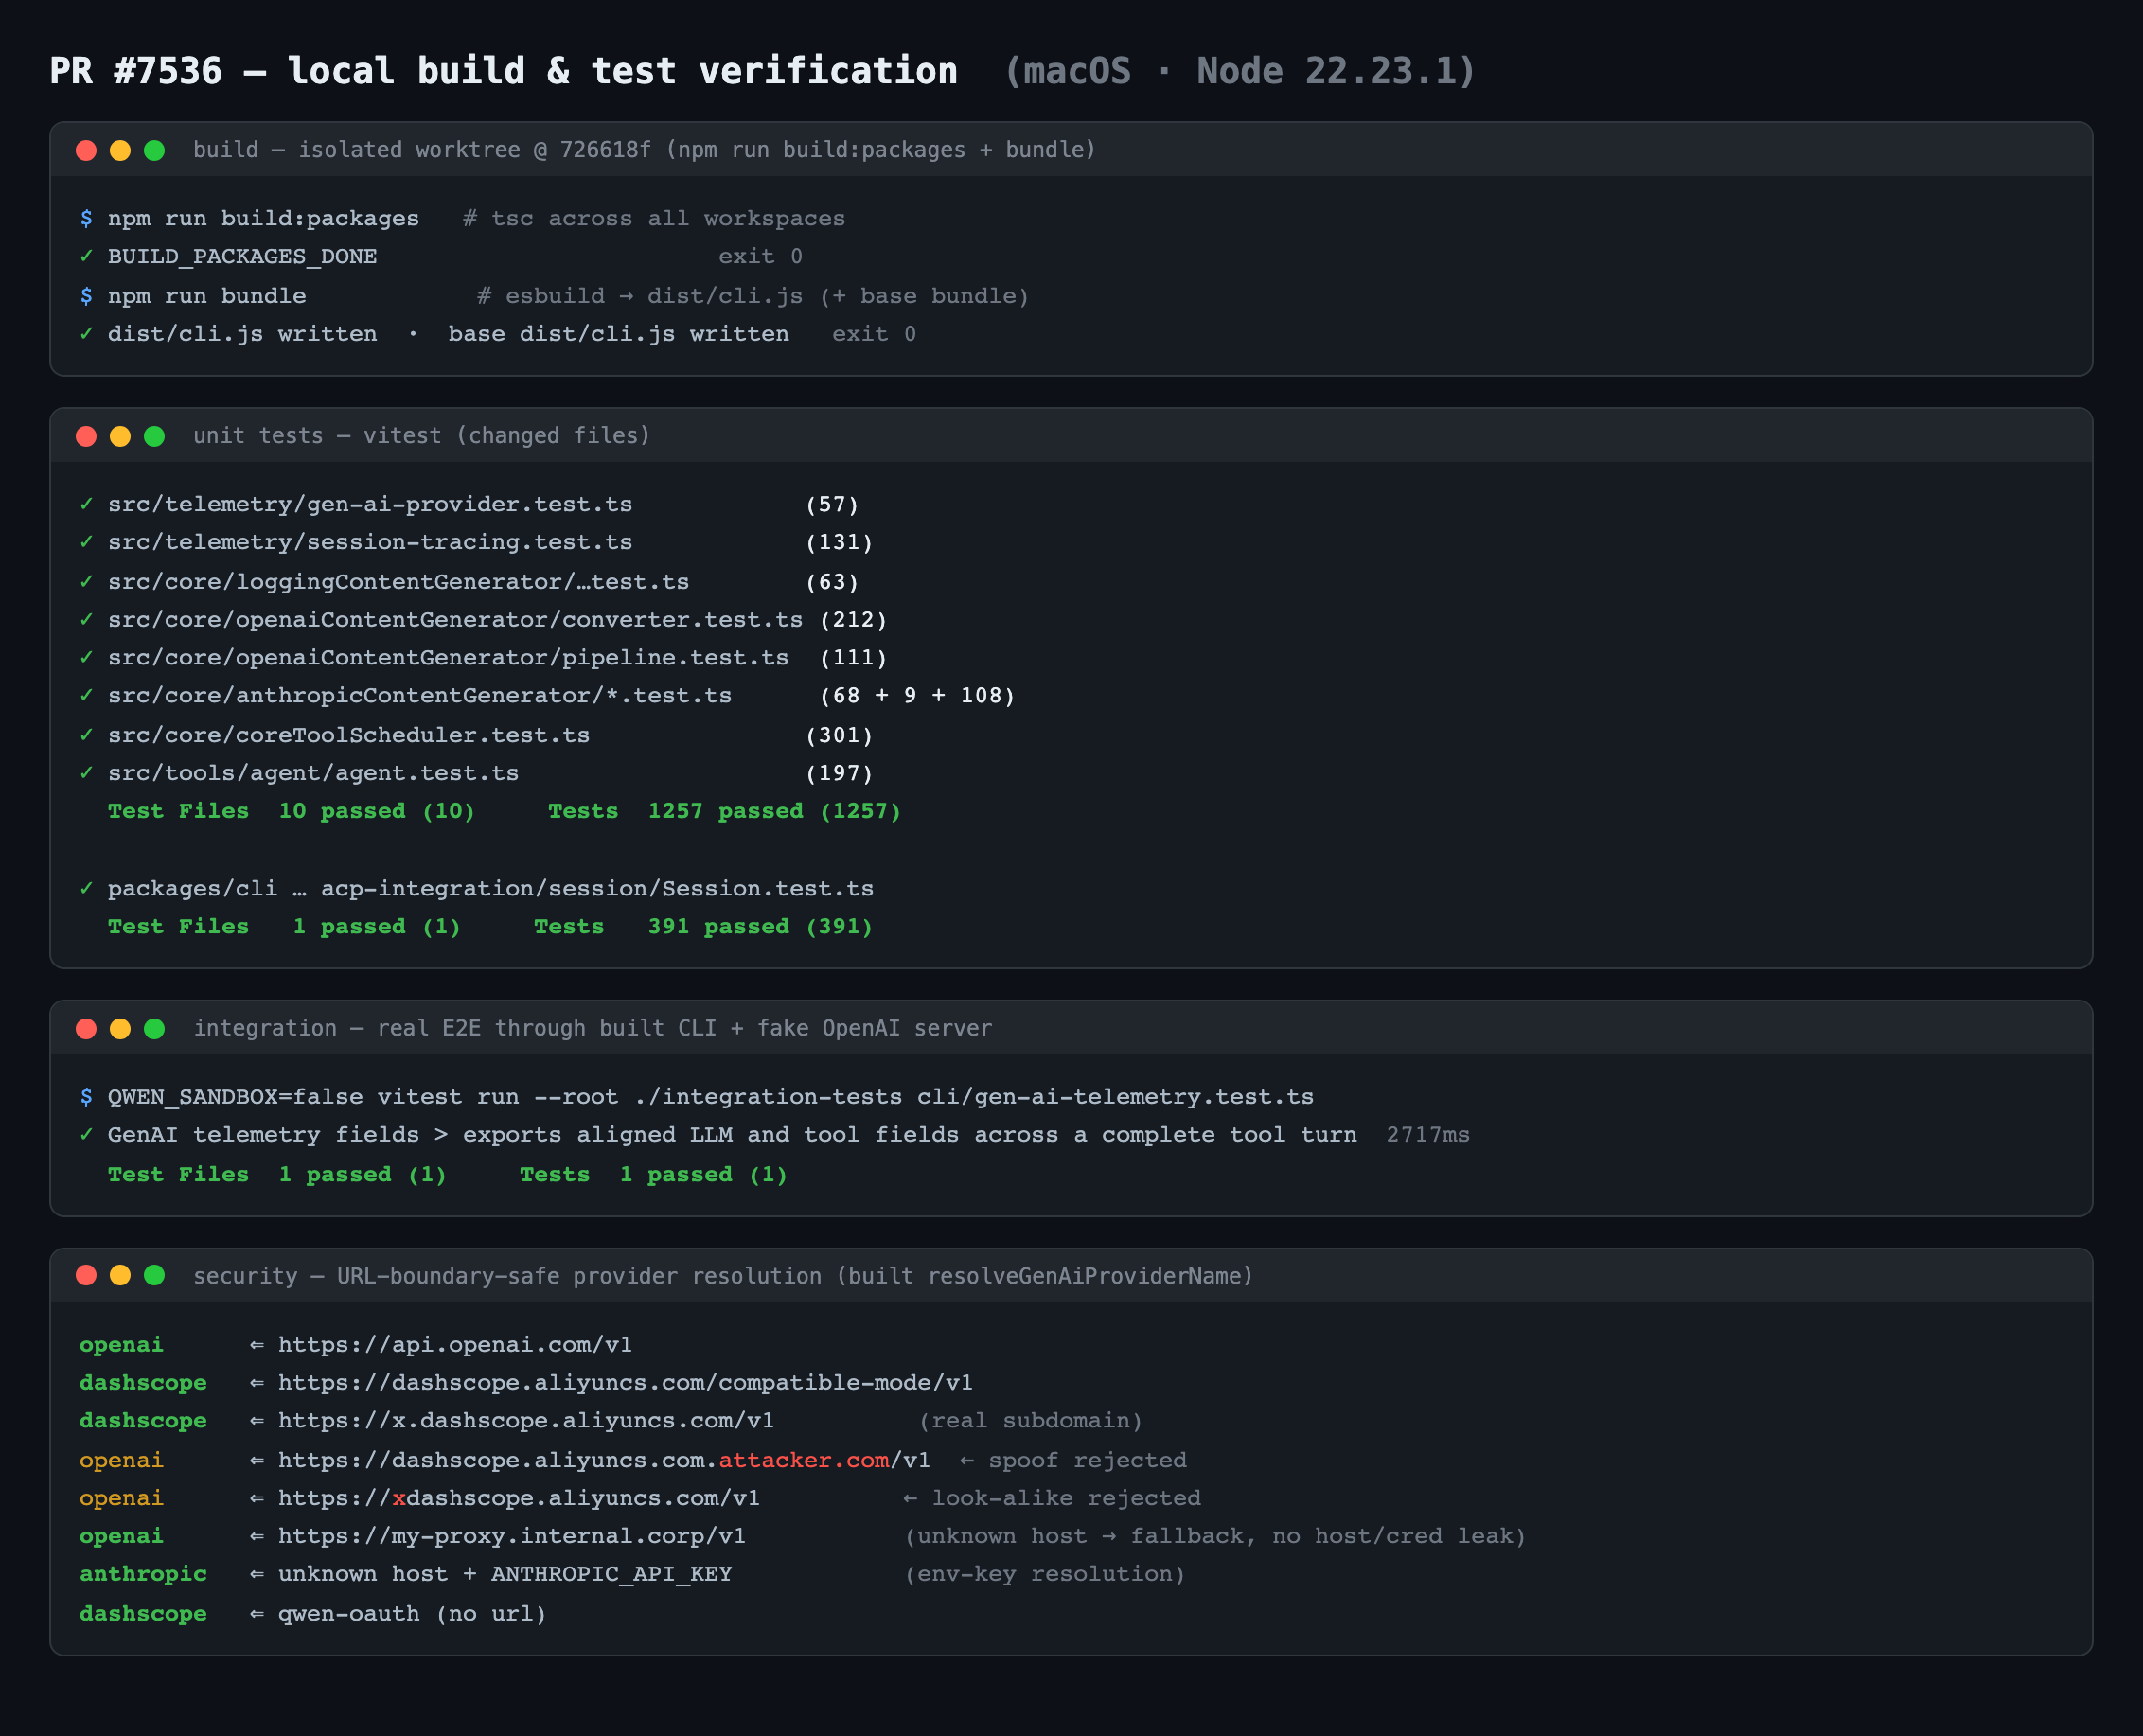Click the '(real subdomain)' note
This screenshot has width=2143, height=1736.
coord(1031,1421)
